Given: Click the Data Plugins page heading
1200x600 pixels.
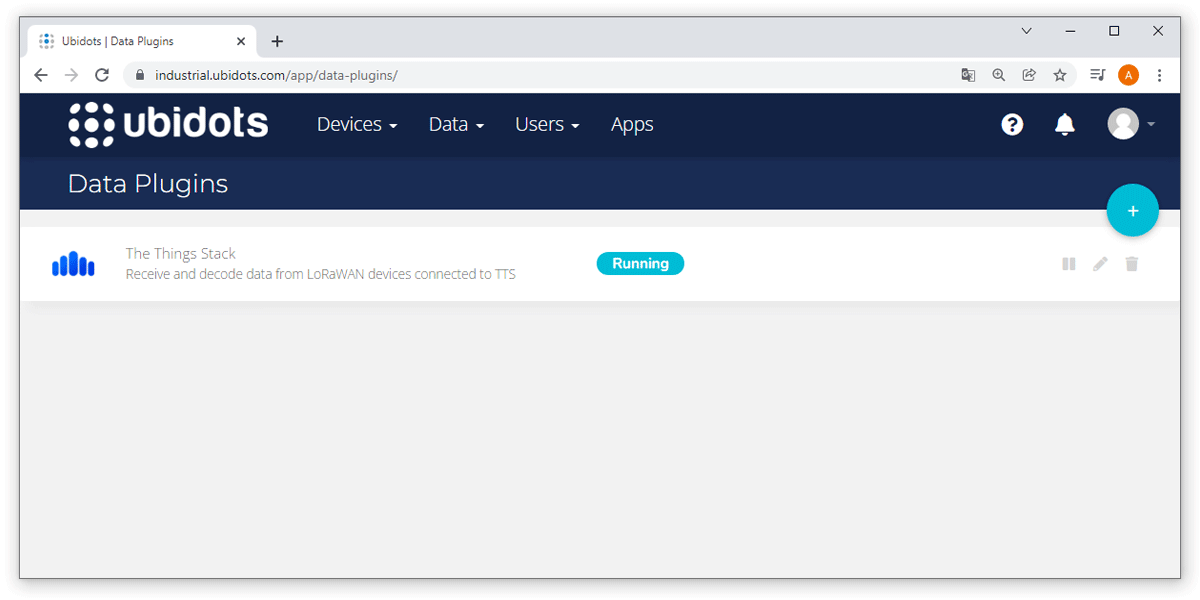Looking at the screenshot, I should pos(148,184).
